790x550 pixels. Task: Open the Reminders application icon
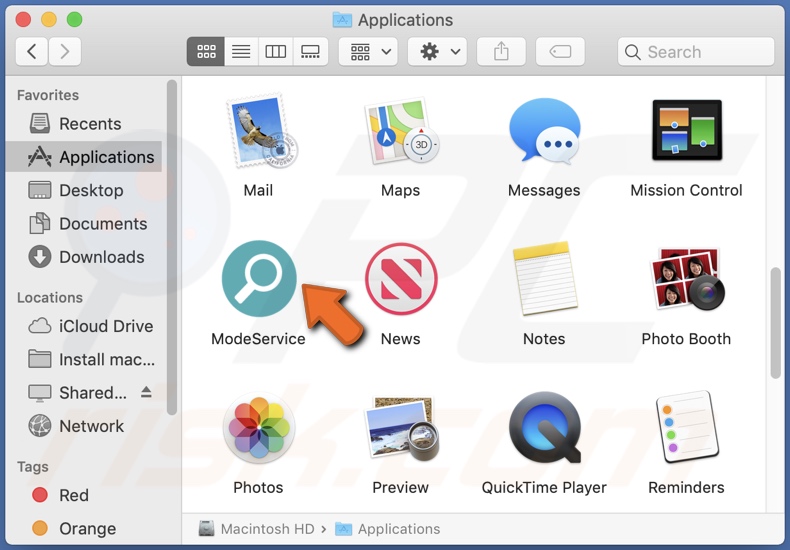point(687,427)
